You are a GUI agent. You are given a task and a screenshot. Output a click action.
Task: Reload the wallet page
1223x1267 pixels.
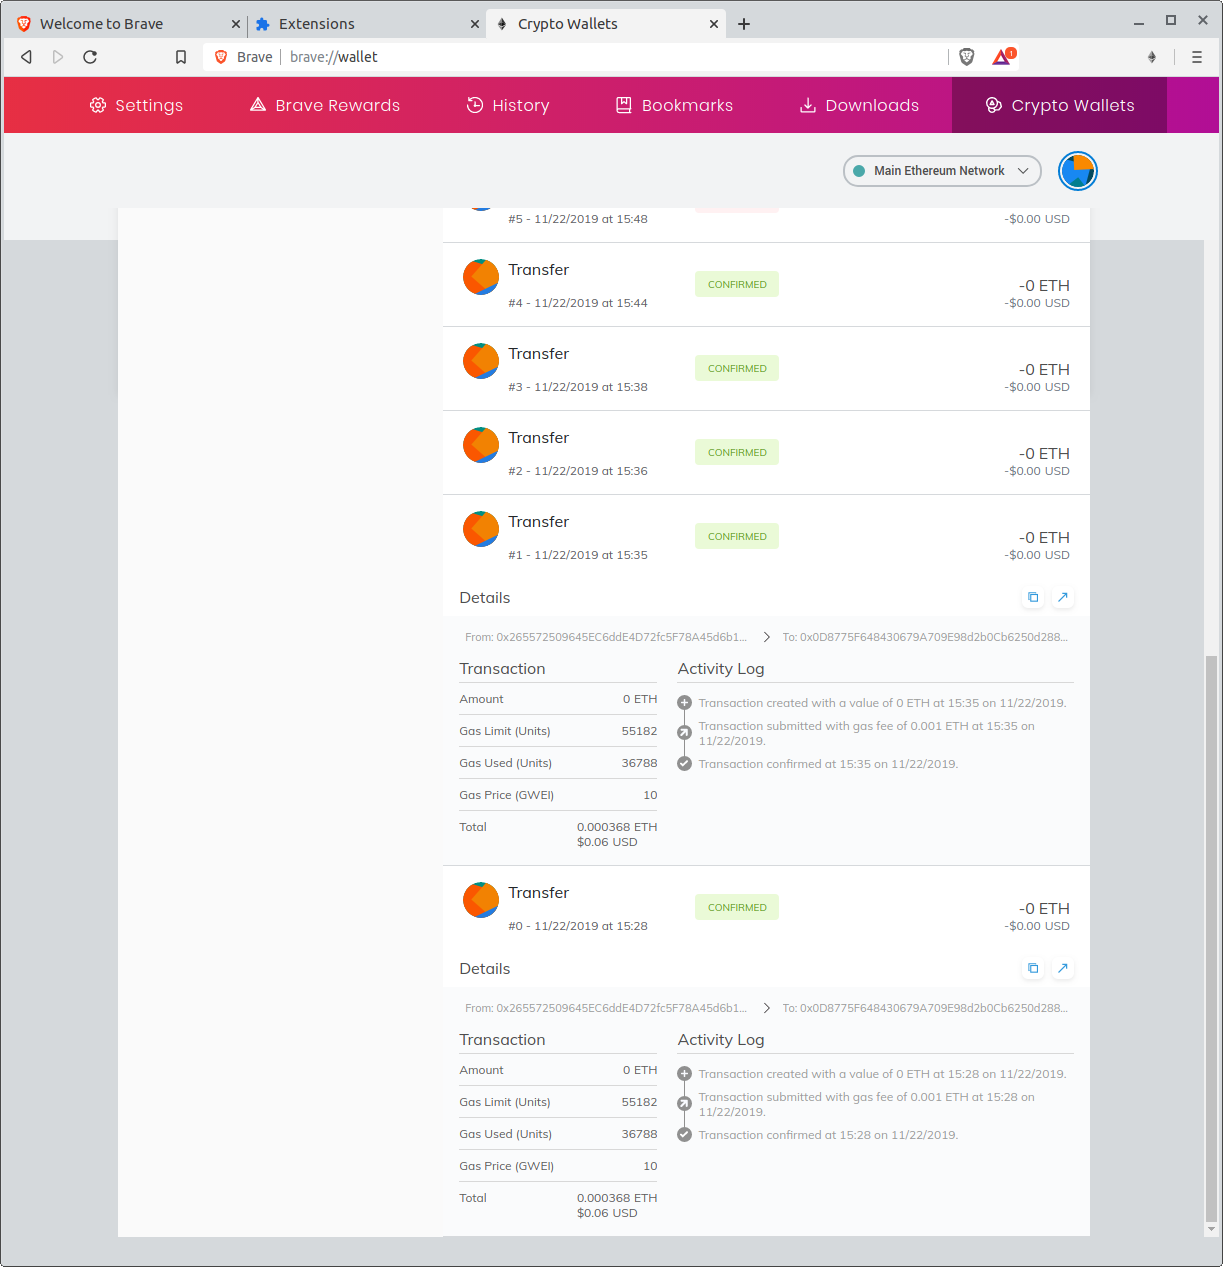pyautogui.click(x=90, y=57)
